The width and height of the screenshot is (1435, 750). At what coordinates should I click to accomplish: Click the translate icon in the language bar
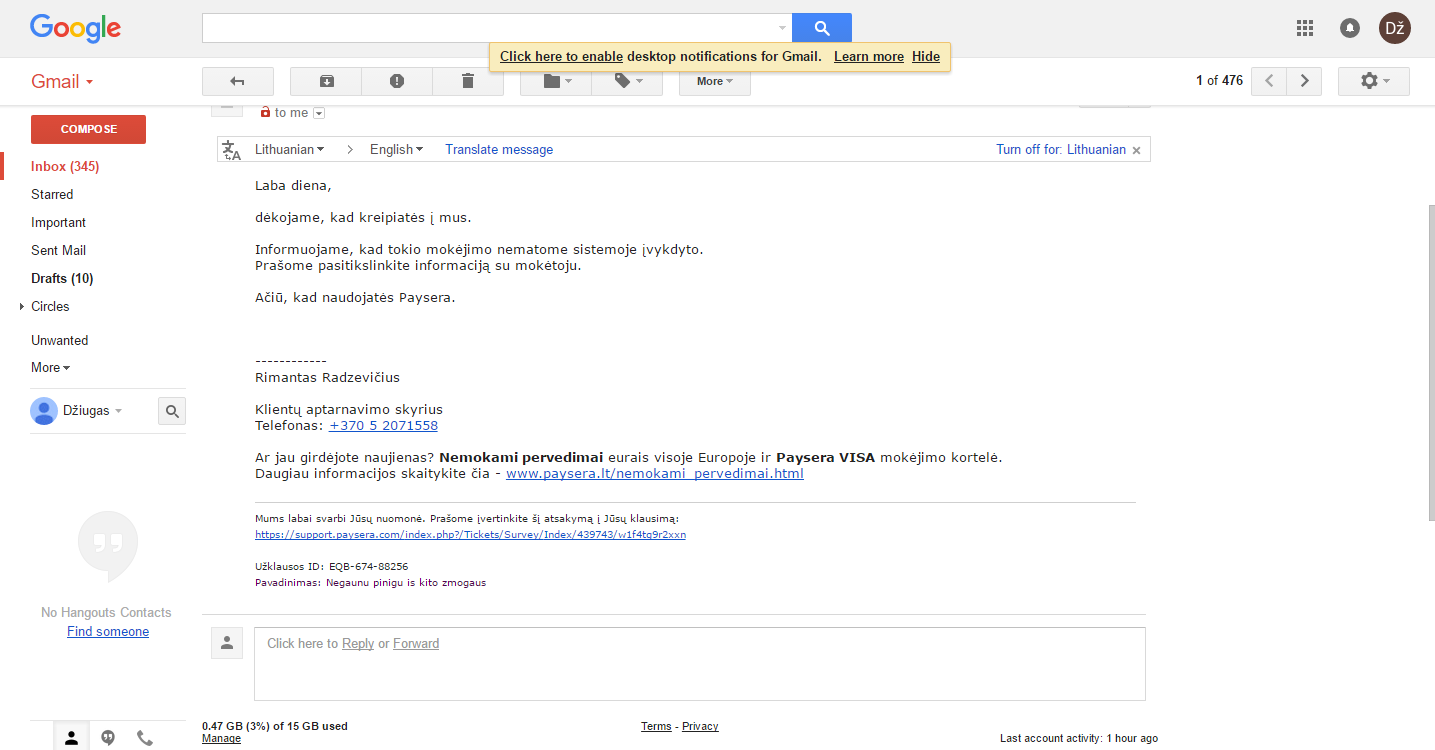[x=232, y=150]
